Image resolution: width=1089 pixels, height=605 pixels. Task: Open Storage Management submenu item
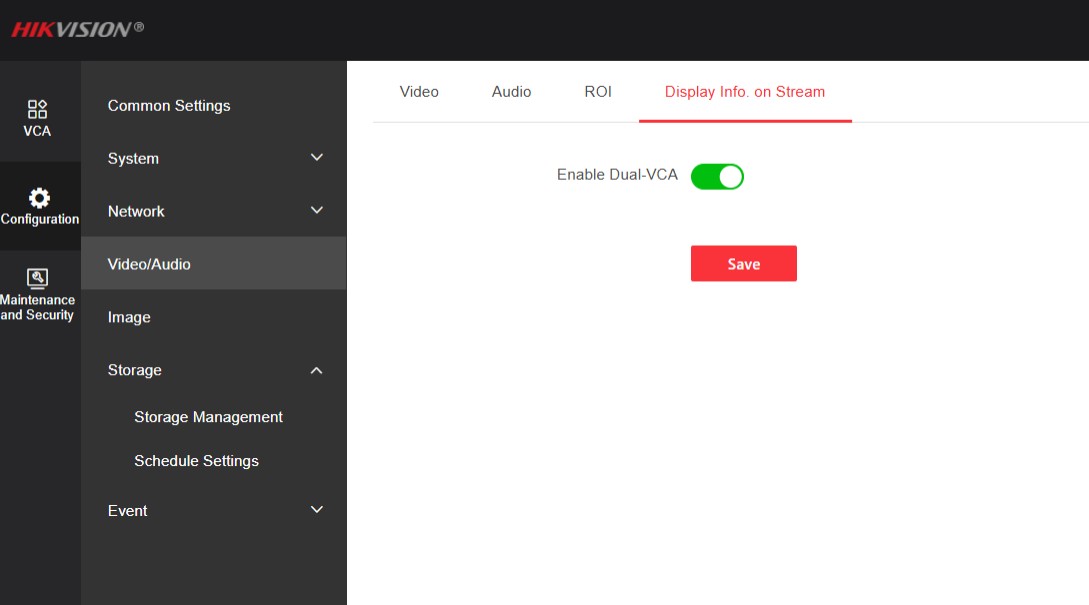coord(208,417)
